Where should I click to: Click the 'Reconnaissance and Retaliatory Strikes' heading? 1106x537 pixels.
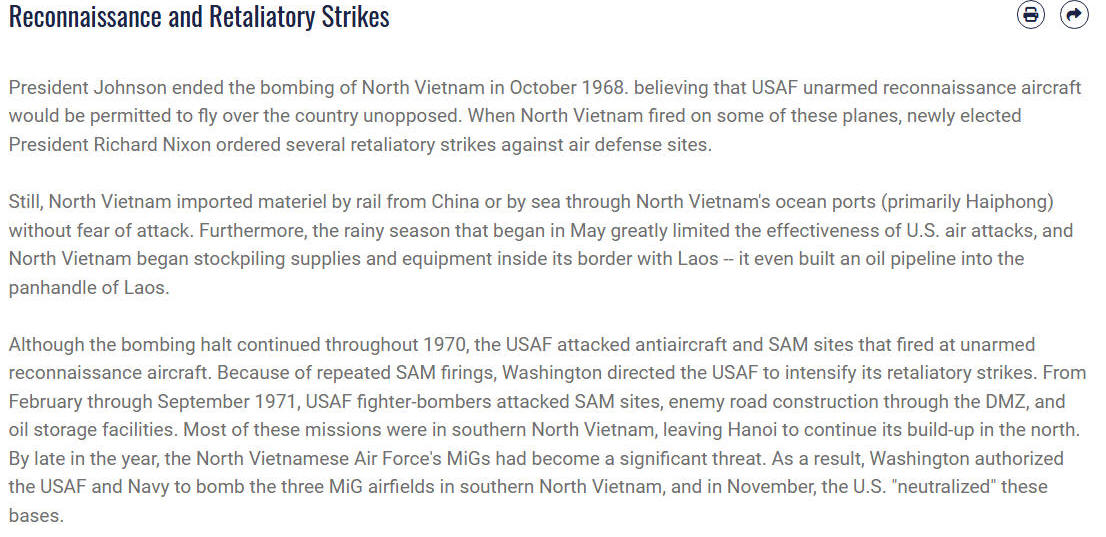199,16
